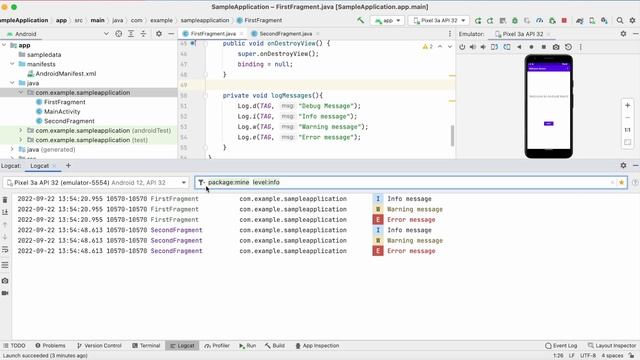Open the Build tool window
The image size is (640, 360).
click(x=275, y=346)
